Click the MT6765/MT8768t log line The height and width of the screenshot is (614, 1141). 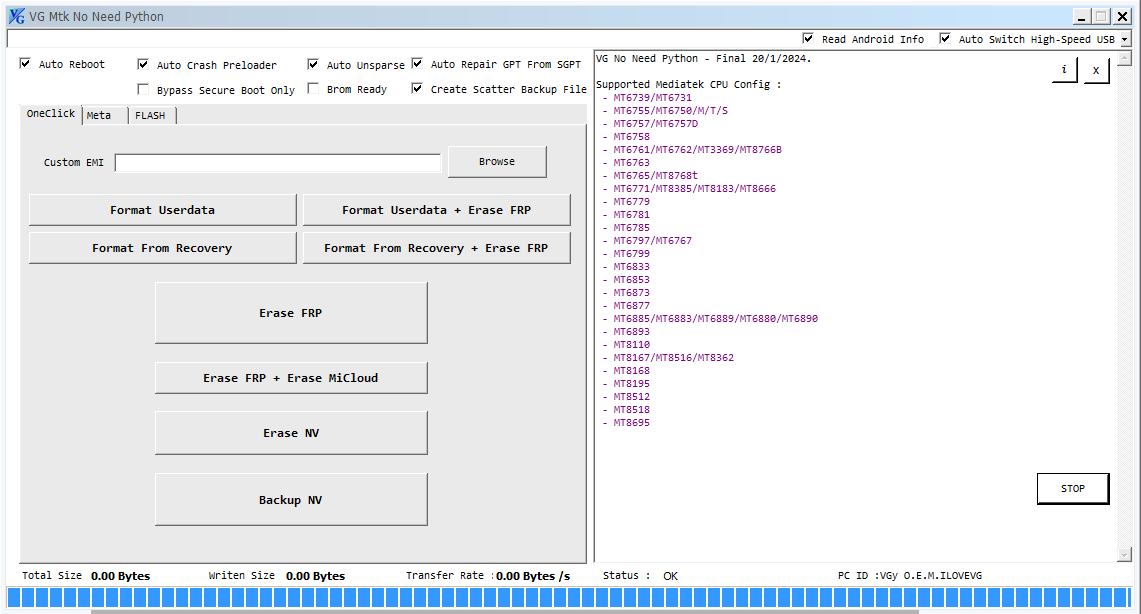(655, 175)
